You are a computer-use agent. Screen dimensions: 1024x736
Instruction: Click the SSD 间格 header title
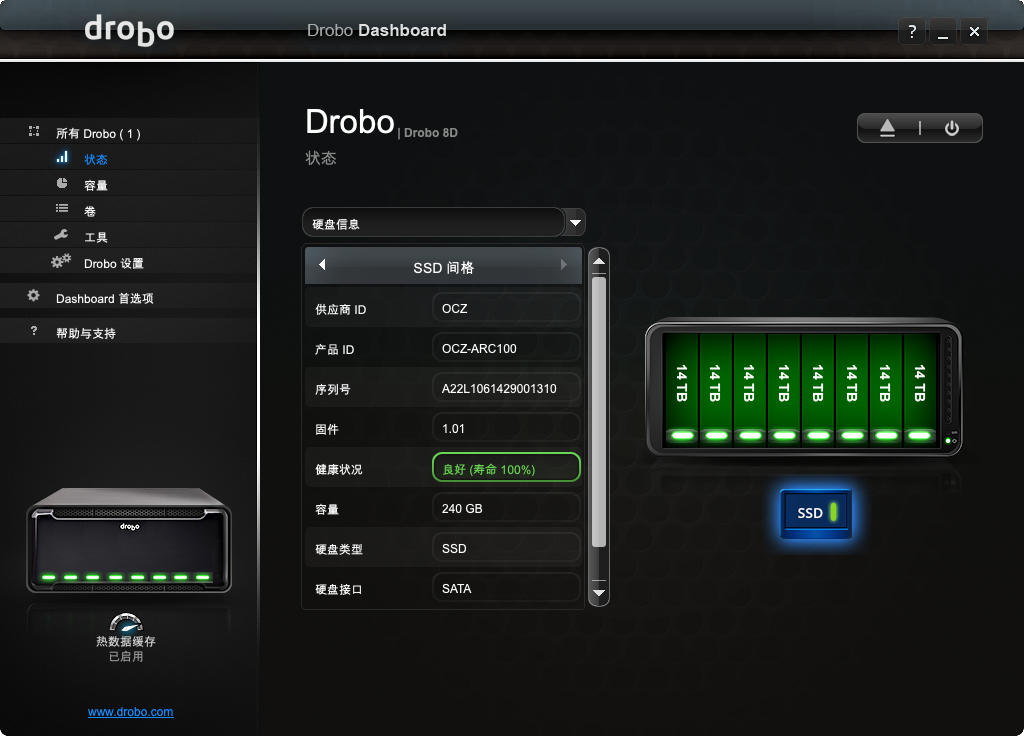[443, 268]
